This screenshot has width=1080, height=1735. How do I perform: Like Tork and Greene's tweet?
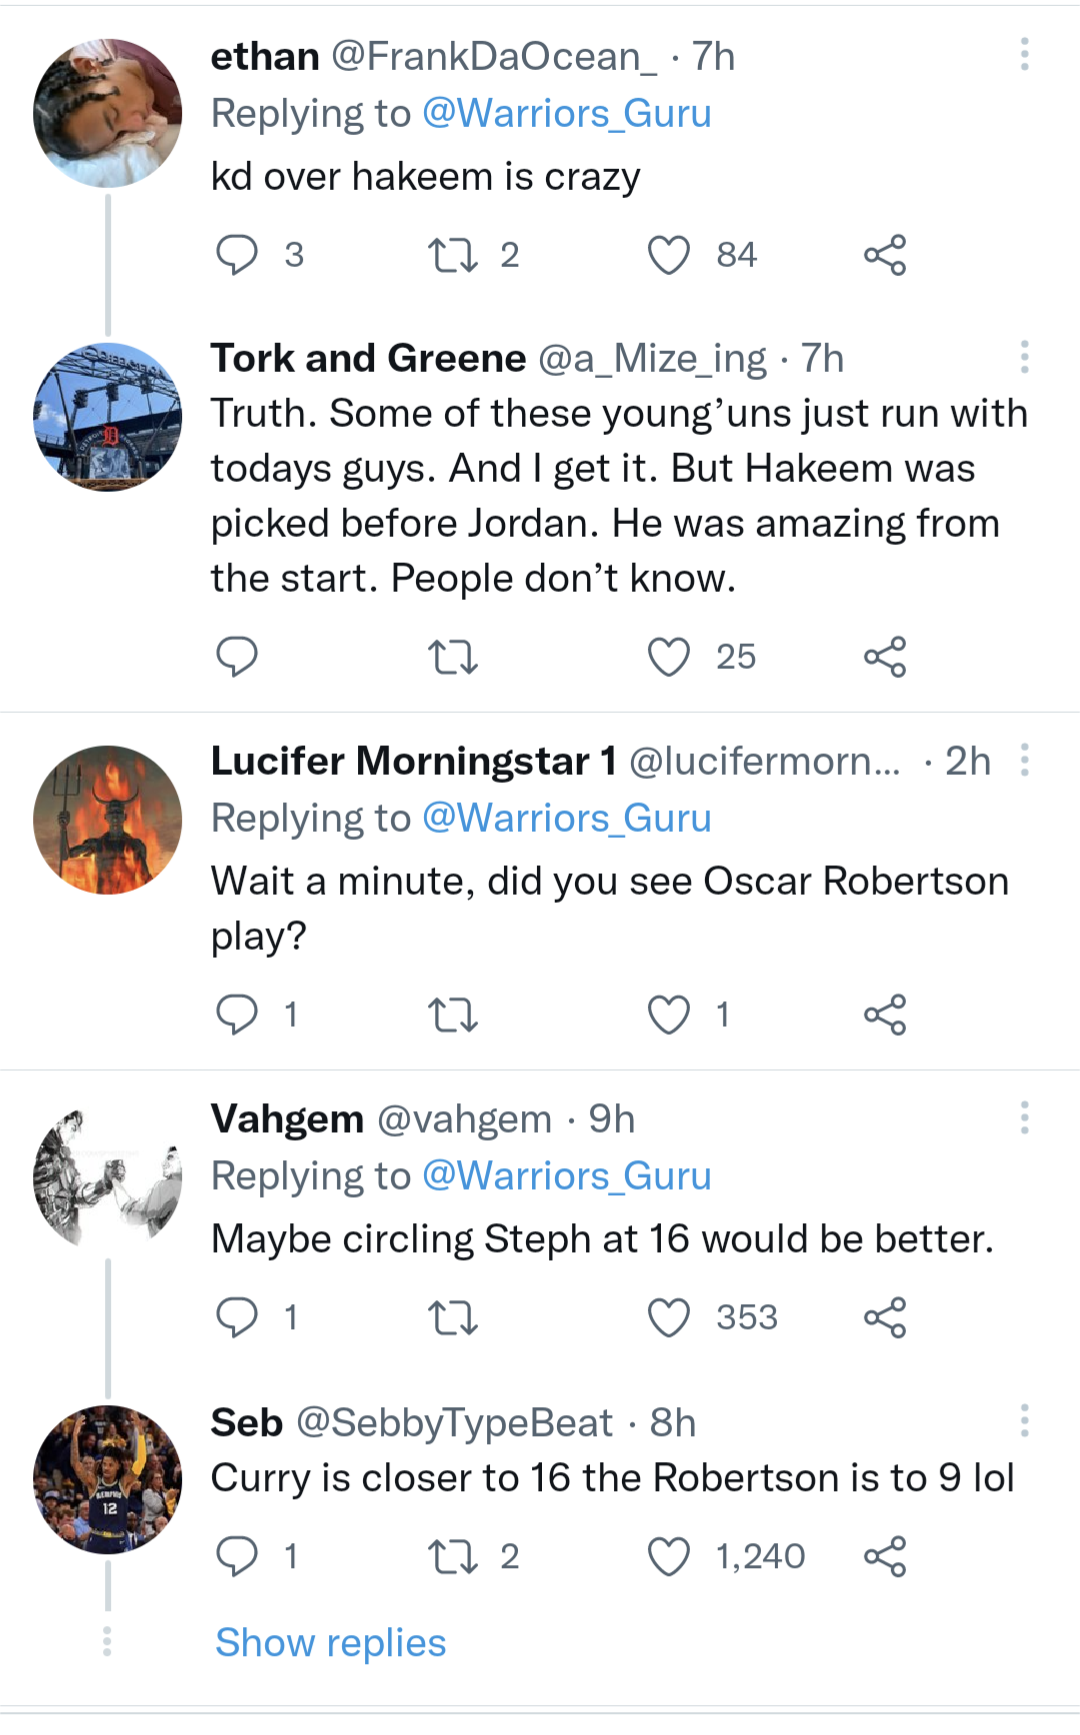coord(669,657)
